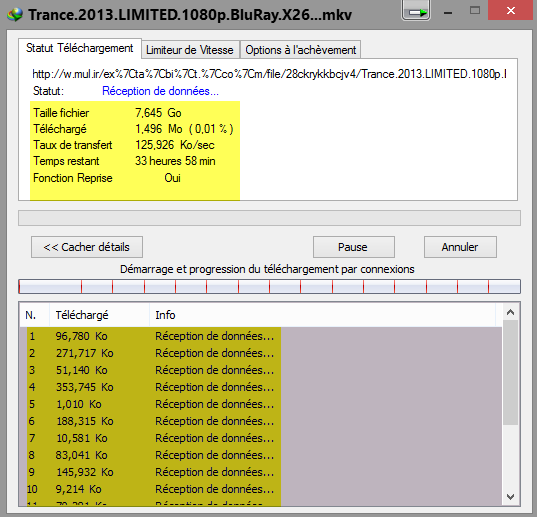Click remaining time 33 heures 58 min
Viewport: 537px width, 517px height.
175,161
